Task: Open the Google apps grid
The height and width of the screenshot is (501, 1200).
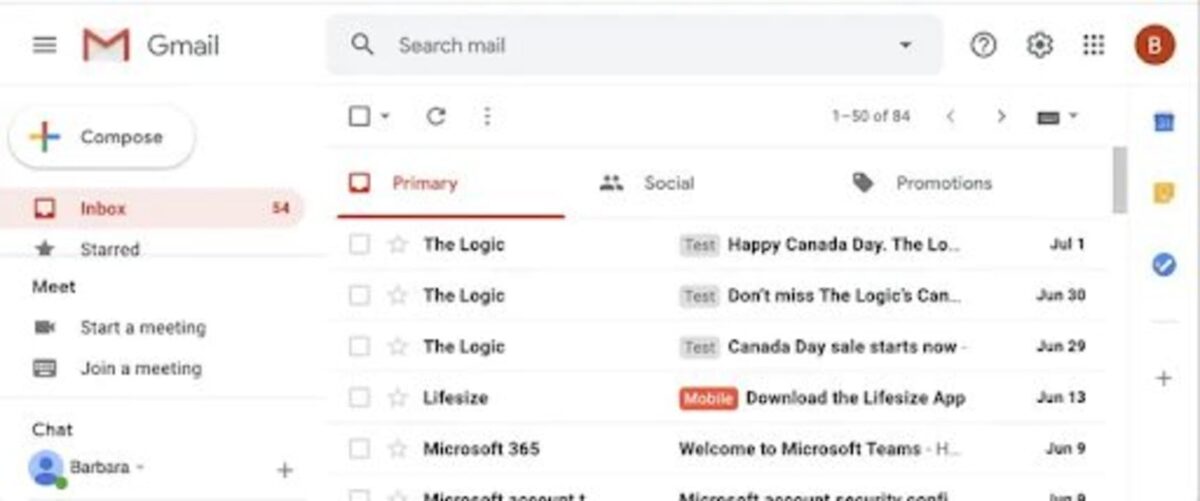Action: (1094, 45)
